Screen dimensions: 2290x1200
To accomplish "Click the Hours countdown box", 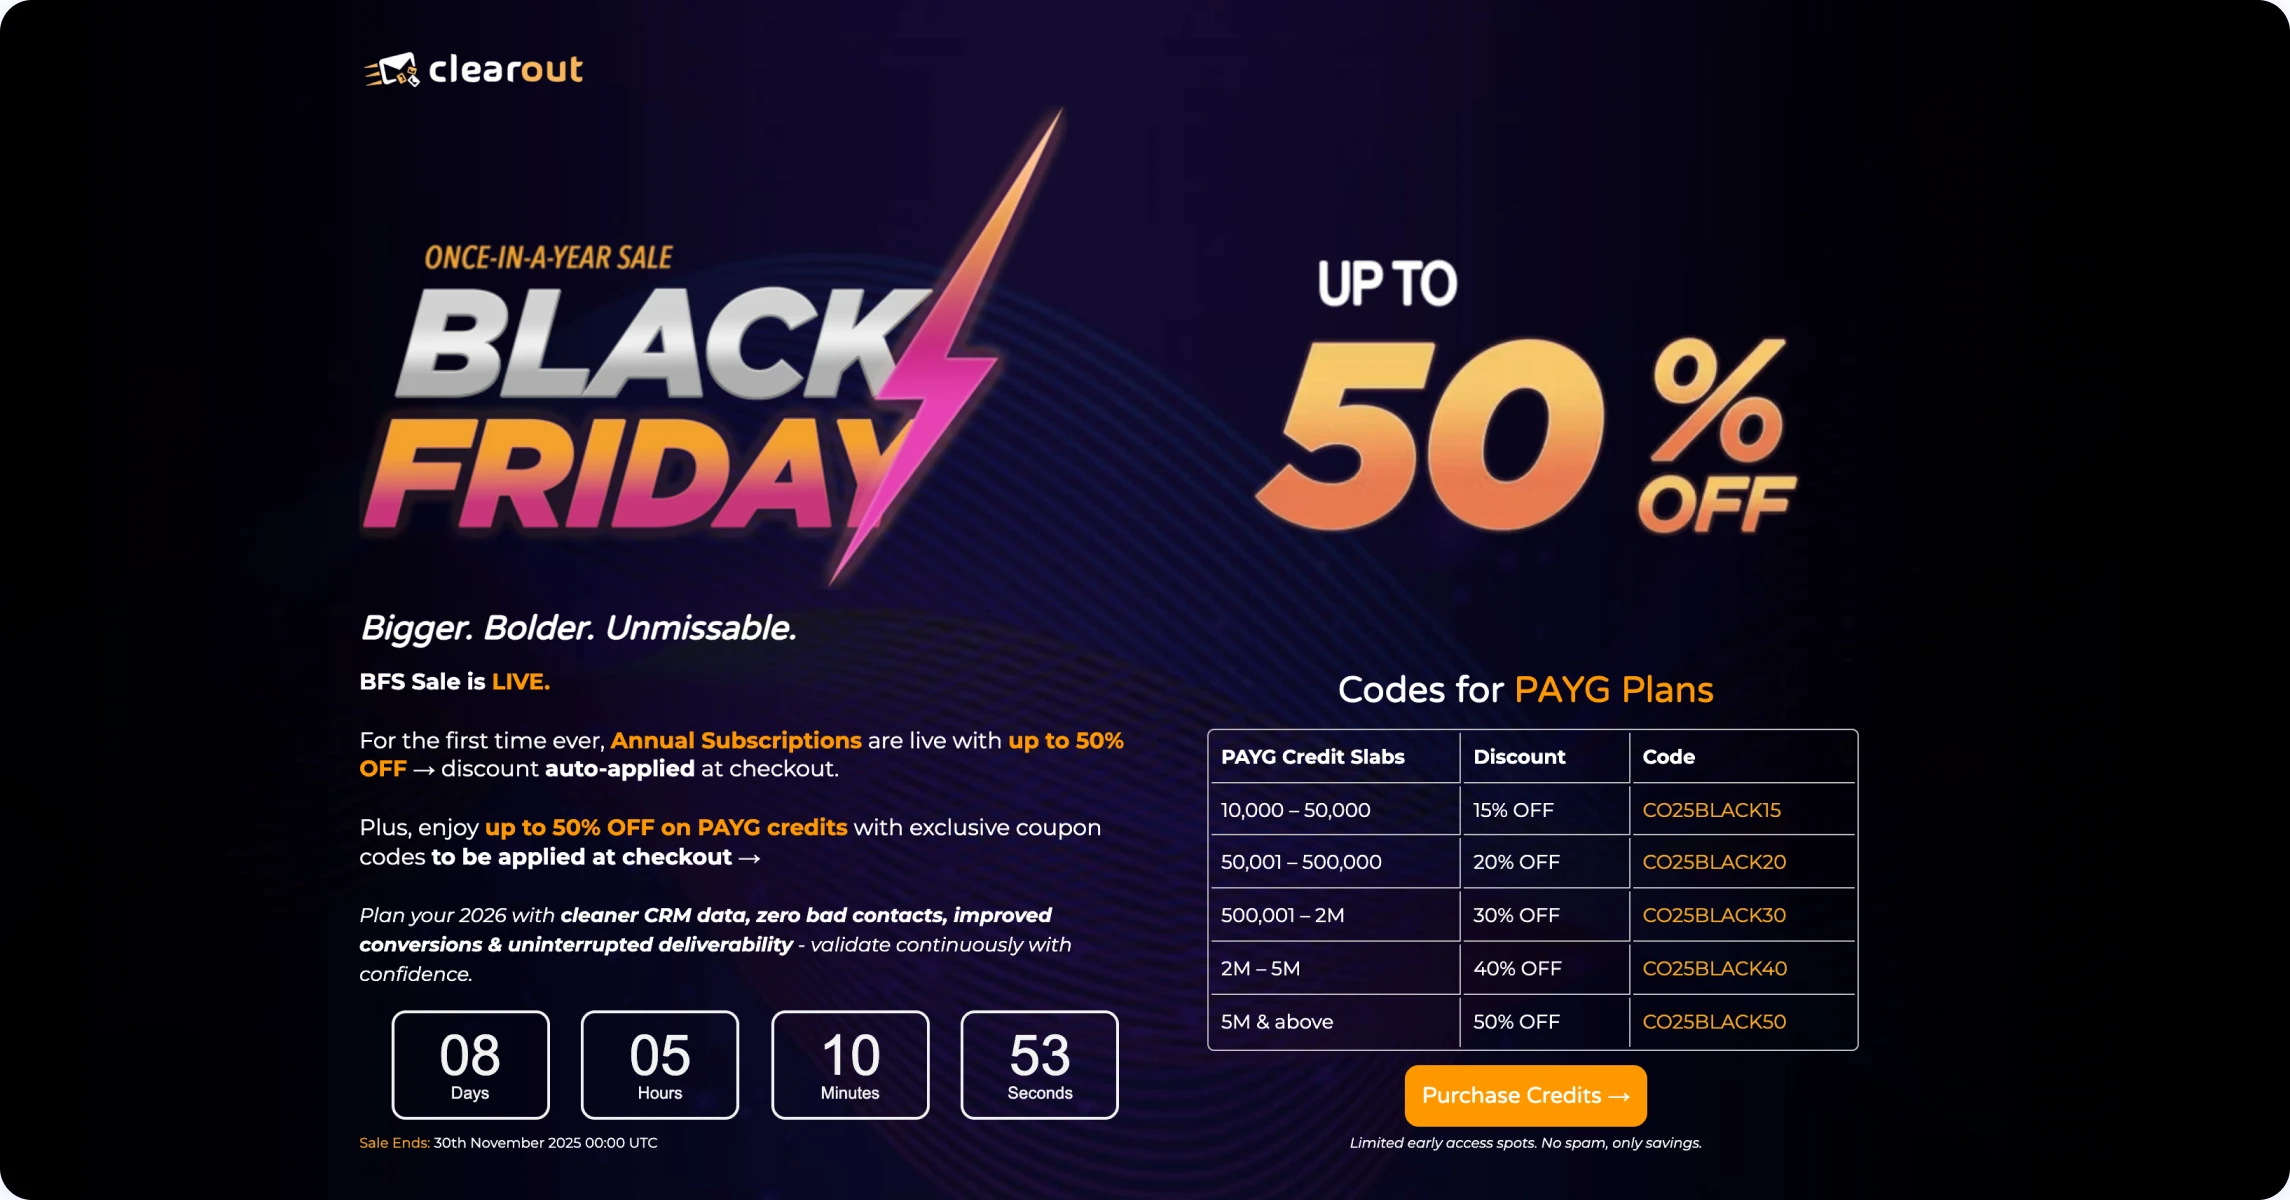I will click(660, 1064).
